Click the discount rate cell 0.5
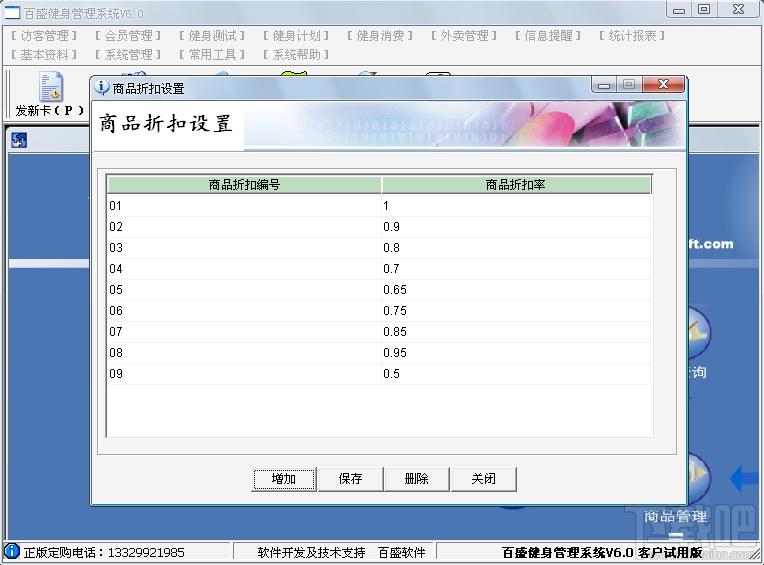The height and width of the screenshot is (565, 764). pyautogui.click(x=516, y=374)
